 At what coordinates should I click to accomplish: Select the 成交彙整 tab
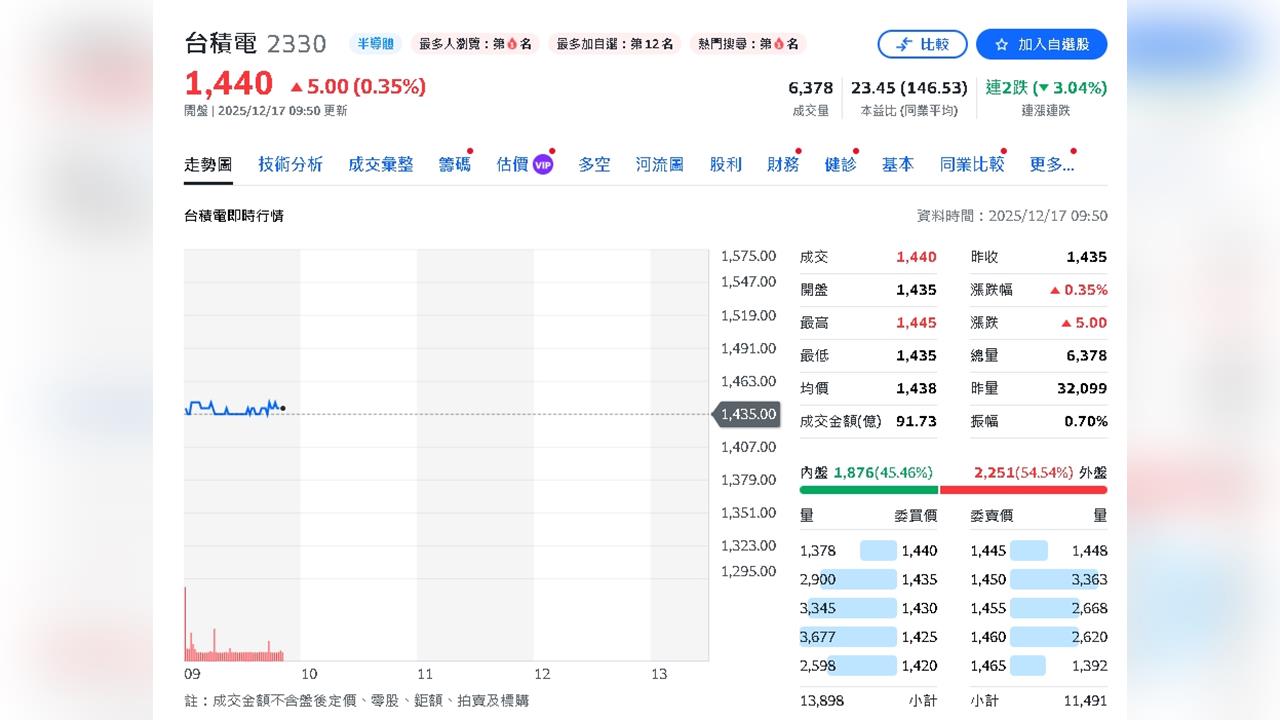click(x=381, y=164)
